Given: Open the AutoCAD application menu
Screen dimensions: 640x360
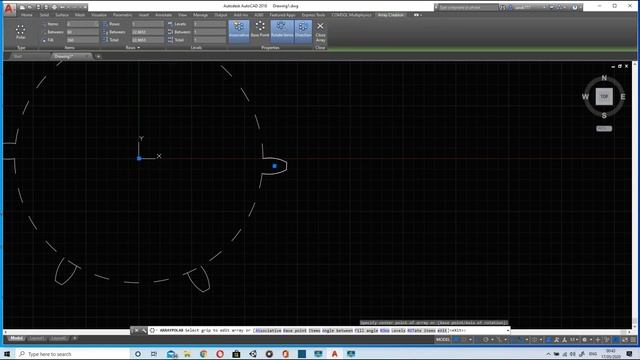Looking at the screenshot, I should tap(9, 8).
